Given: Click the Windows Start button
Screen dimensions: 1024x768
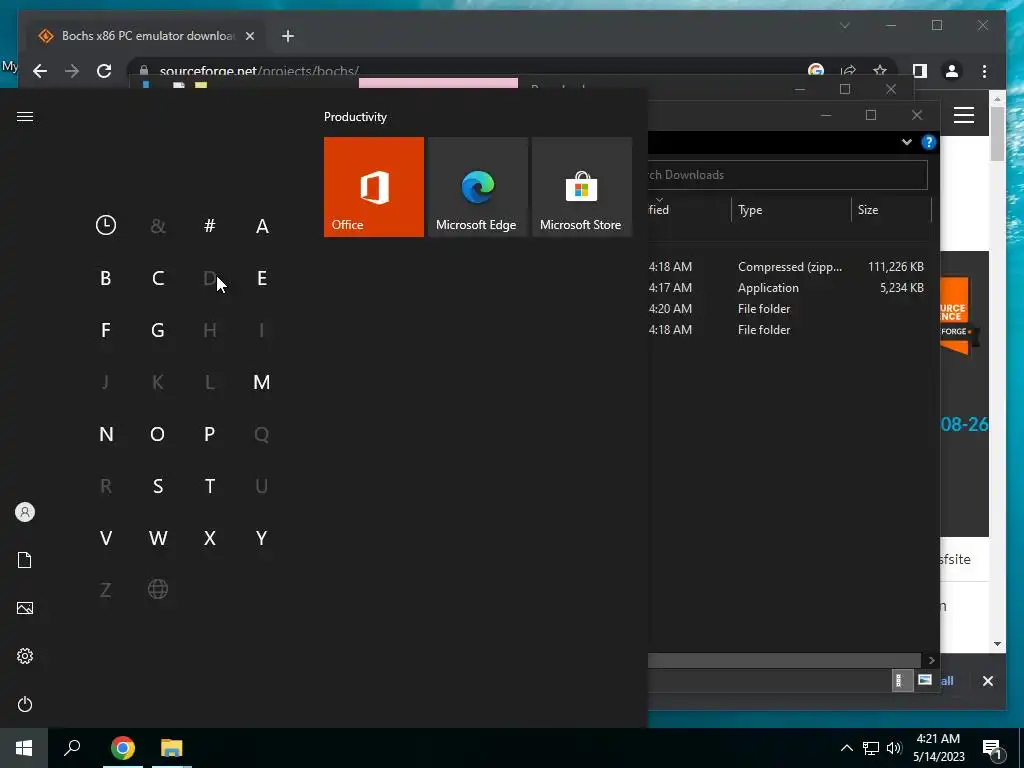Looking at the screenshot, I should tap(24, 748).
